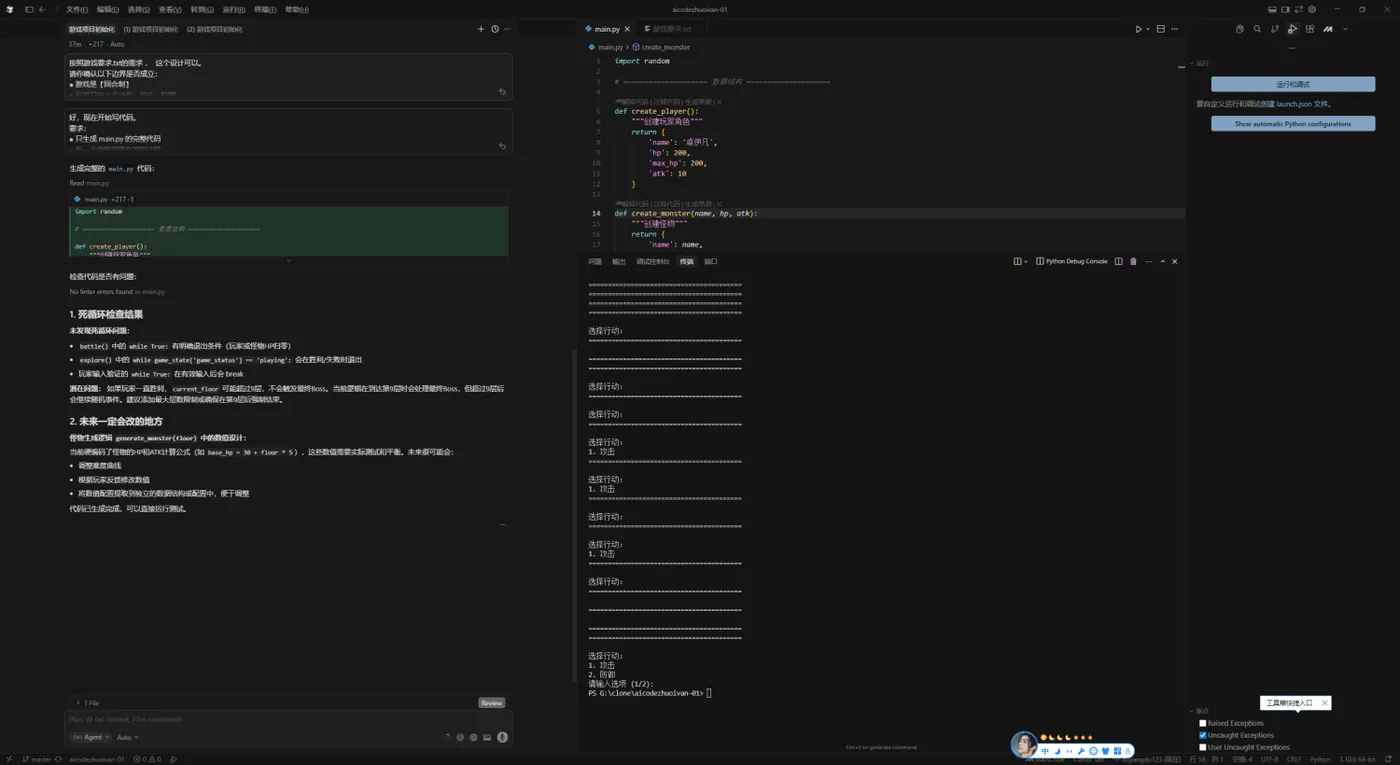This screenshot has height=765, width=1400.
Task: Open the terminal launch profile dropdown
Action: 1026,261
